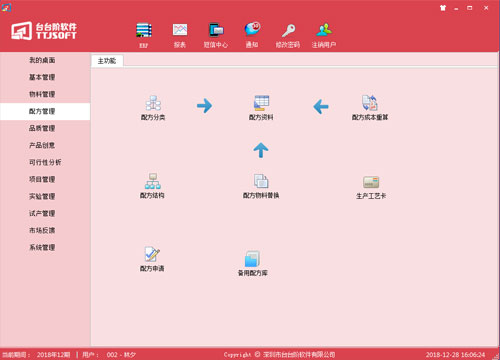Minimize the application window

(x=456, y=8)
